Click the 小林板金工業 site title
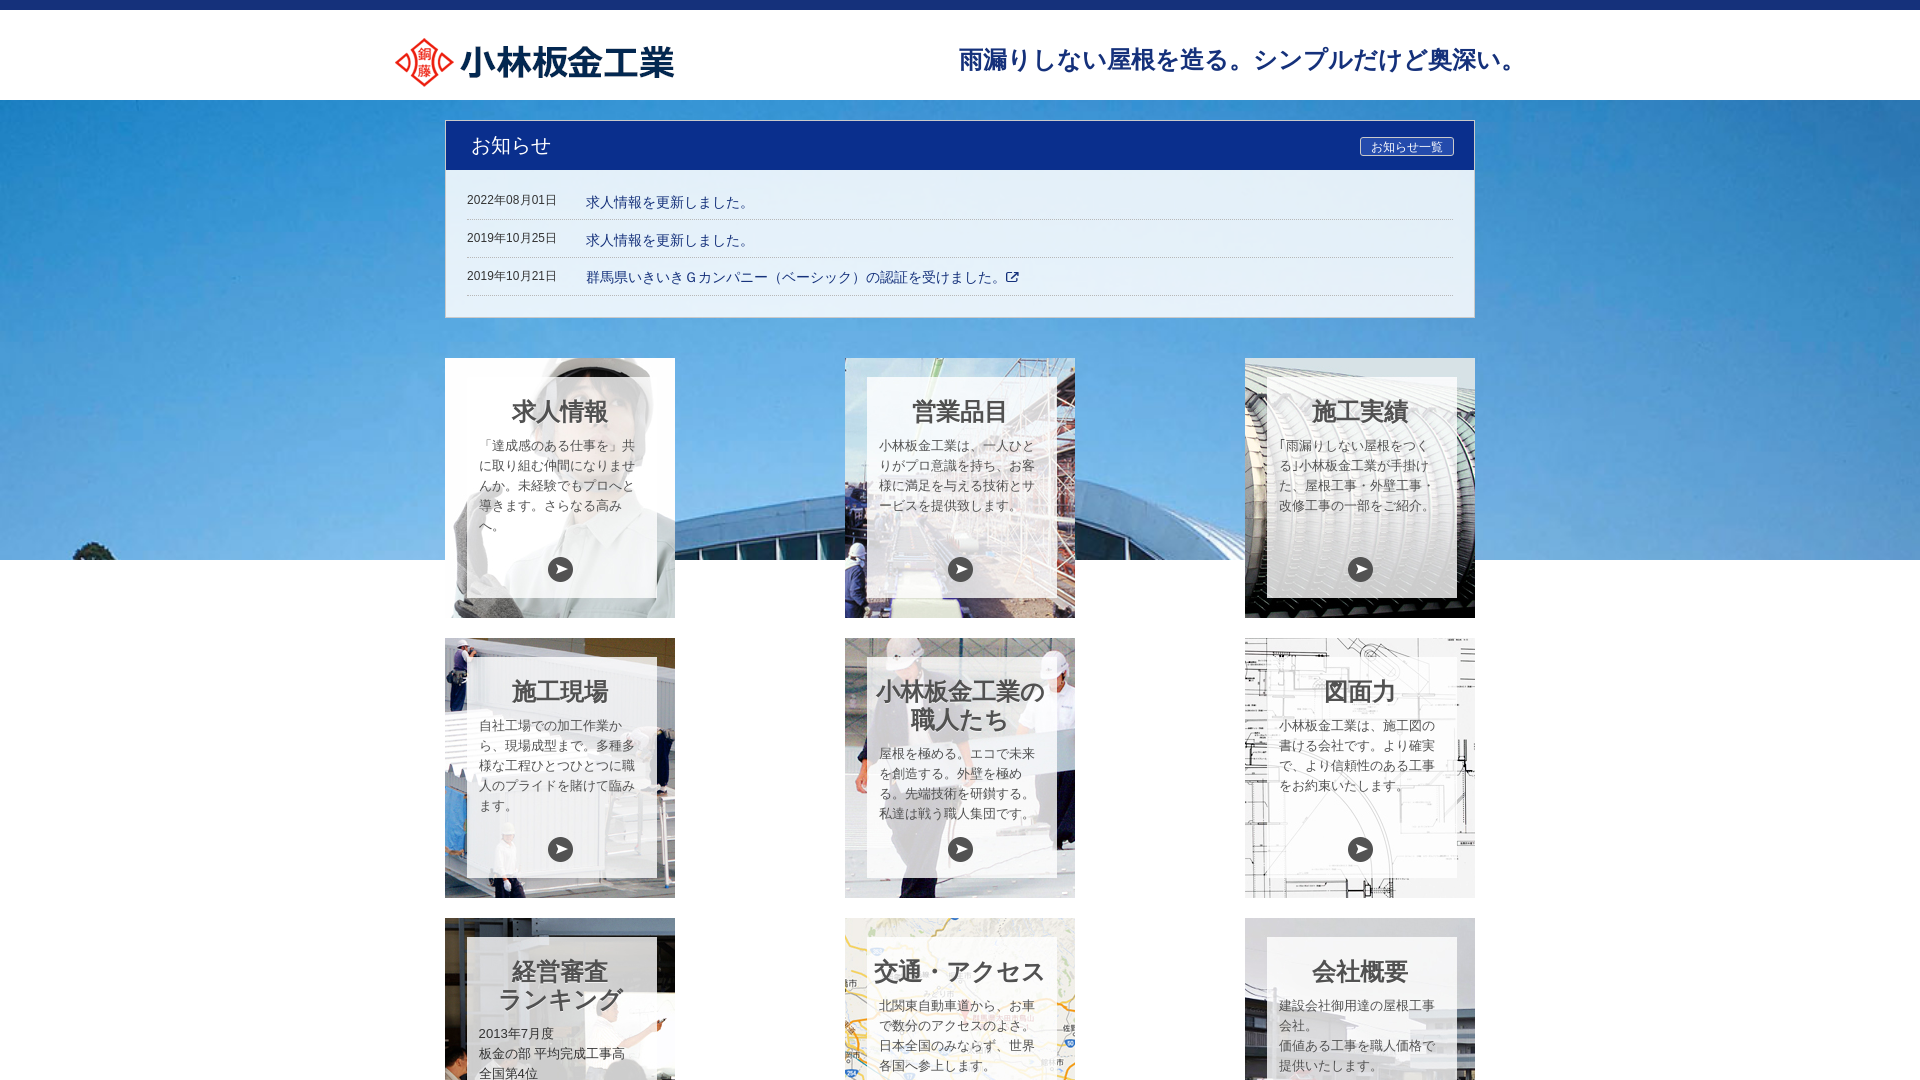The image size is (1920, 1080). [567, 63]
